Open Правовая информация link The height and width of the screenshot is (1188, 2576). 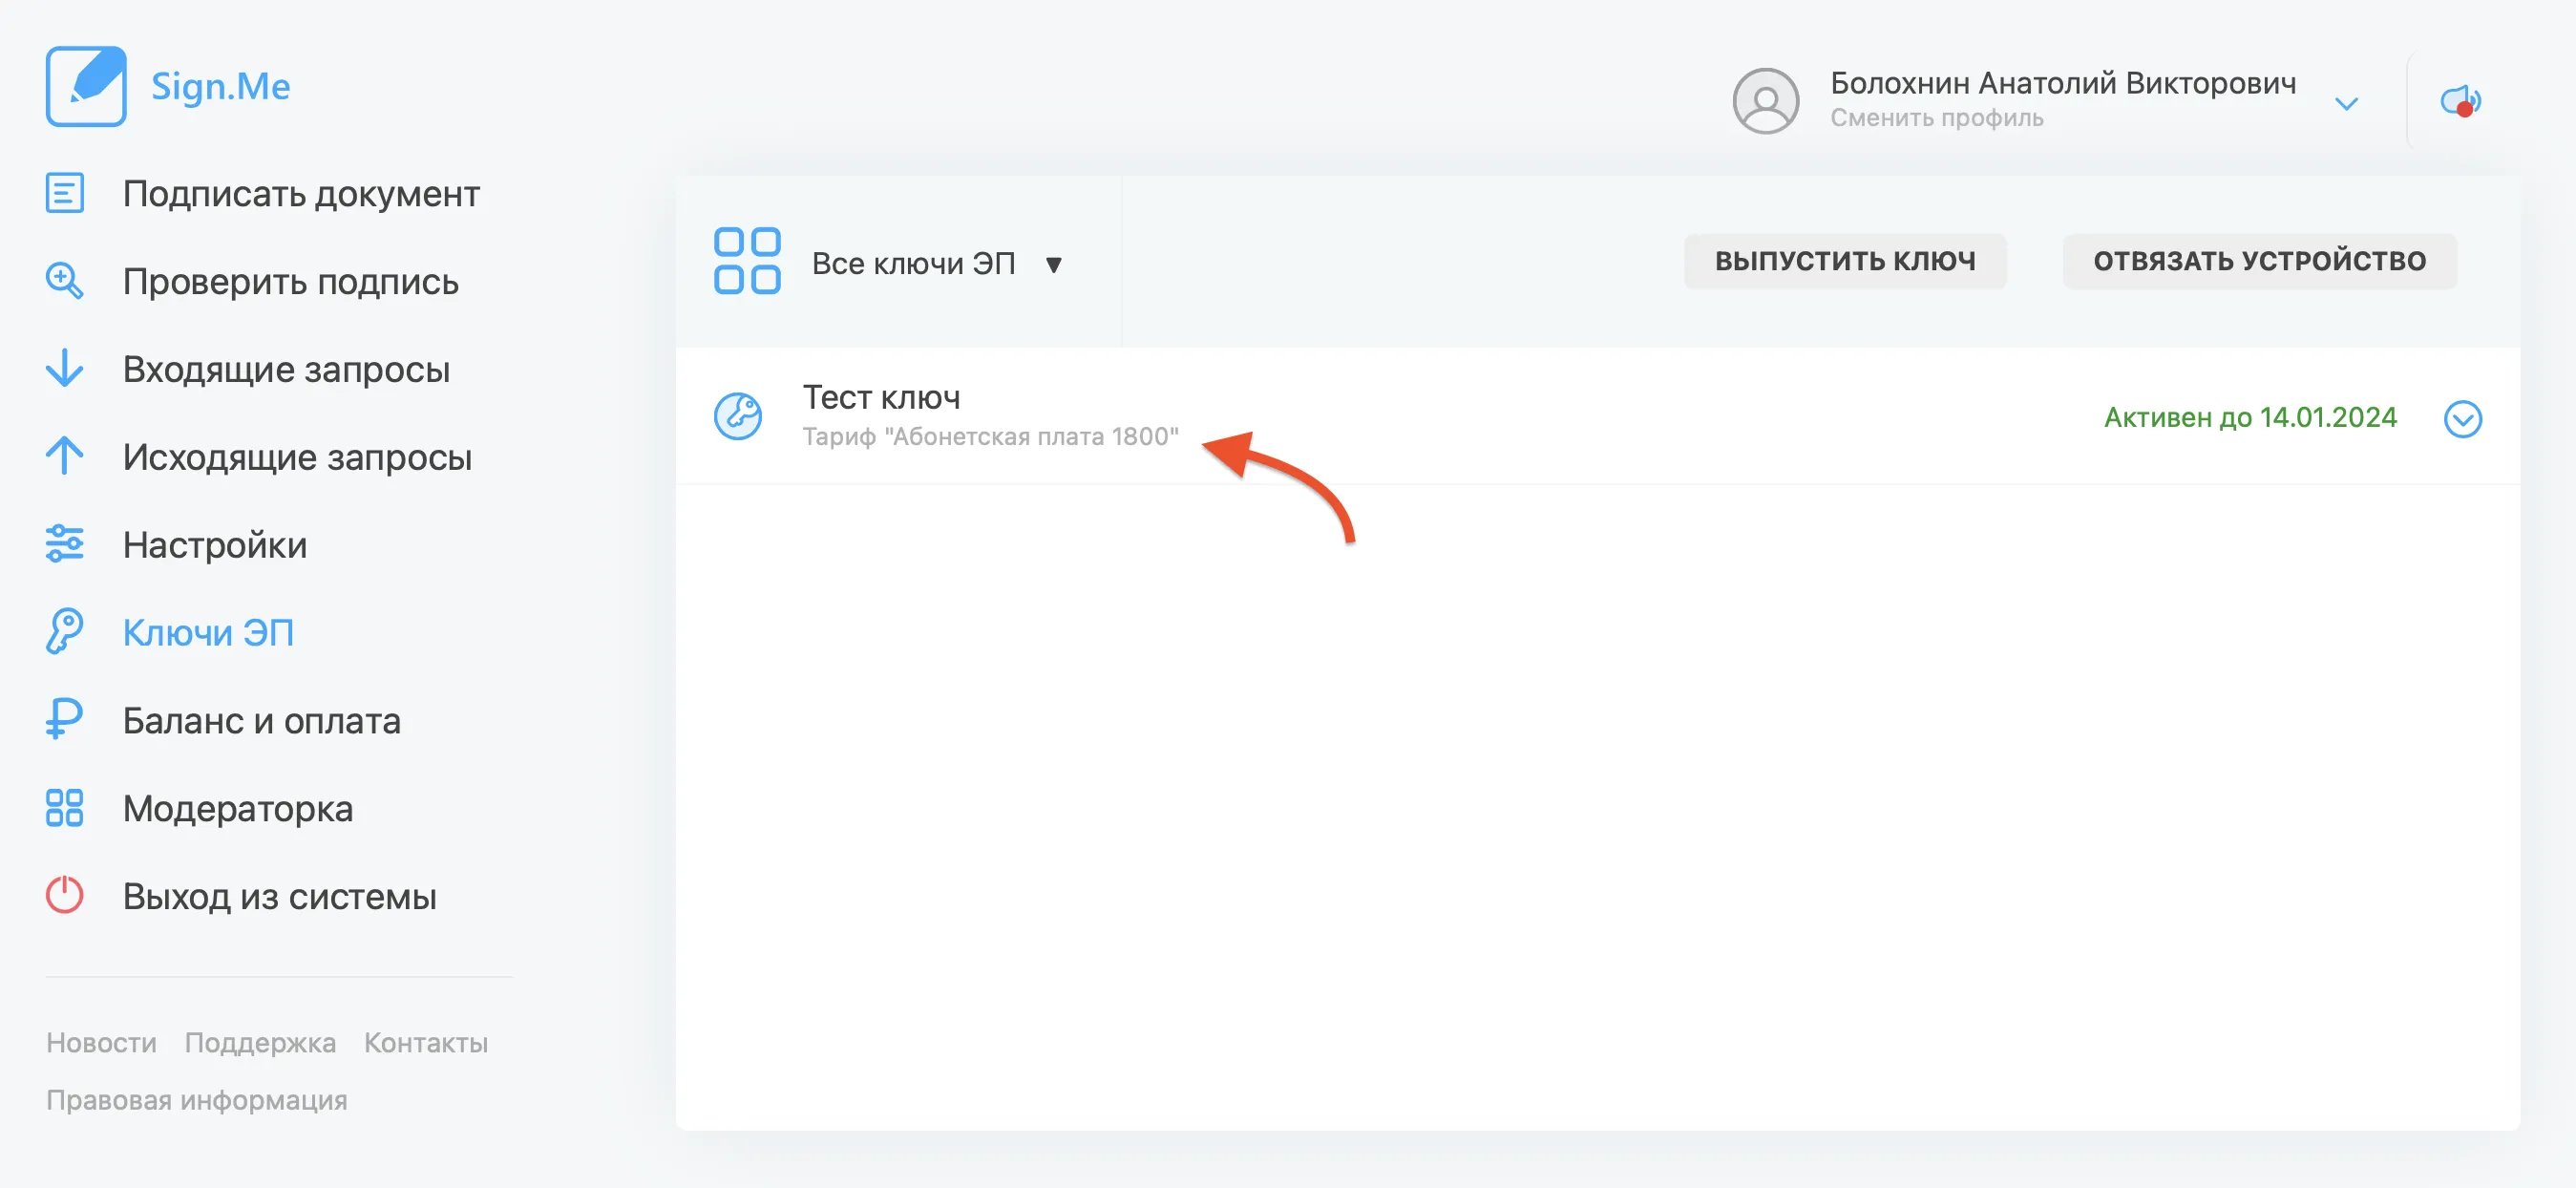pos(197,1099)
